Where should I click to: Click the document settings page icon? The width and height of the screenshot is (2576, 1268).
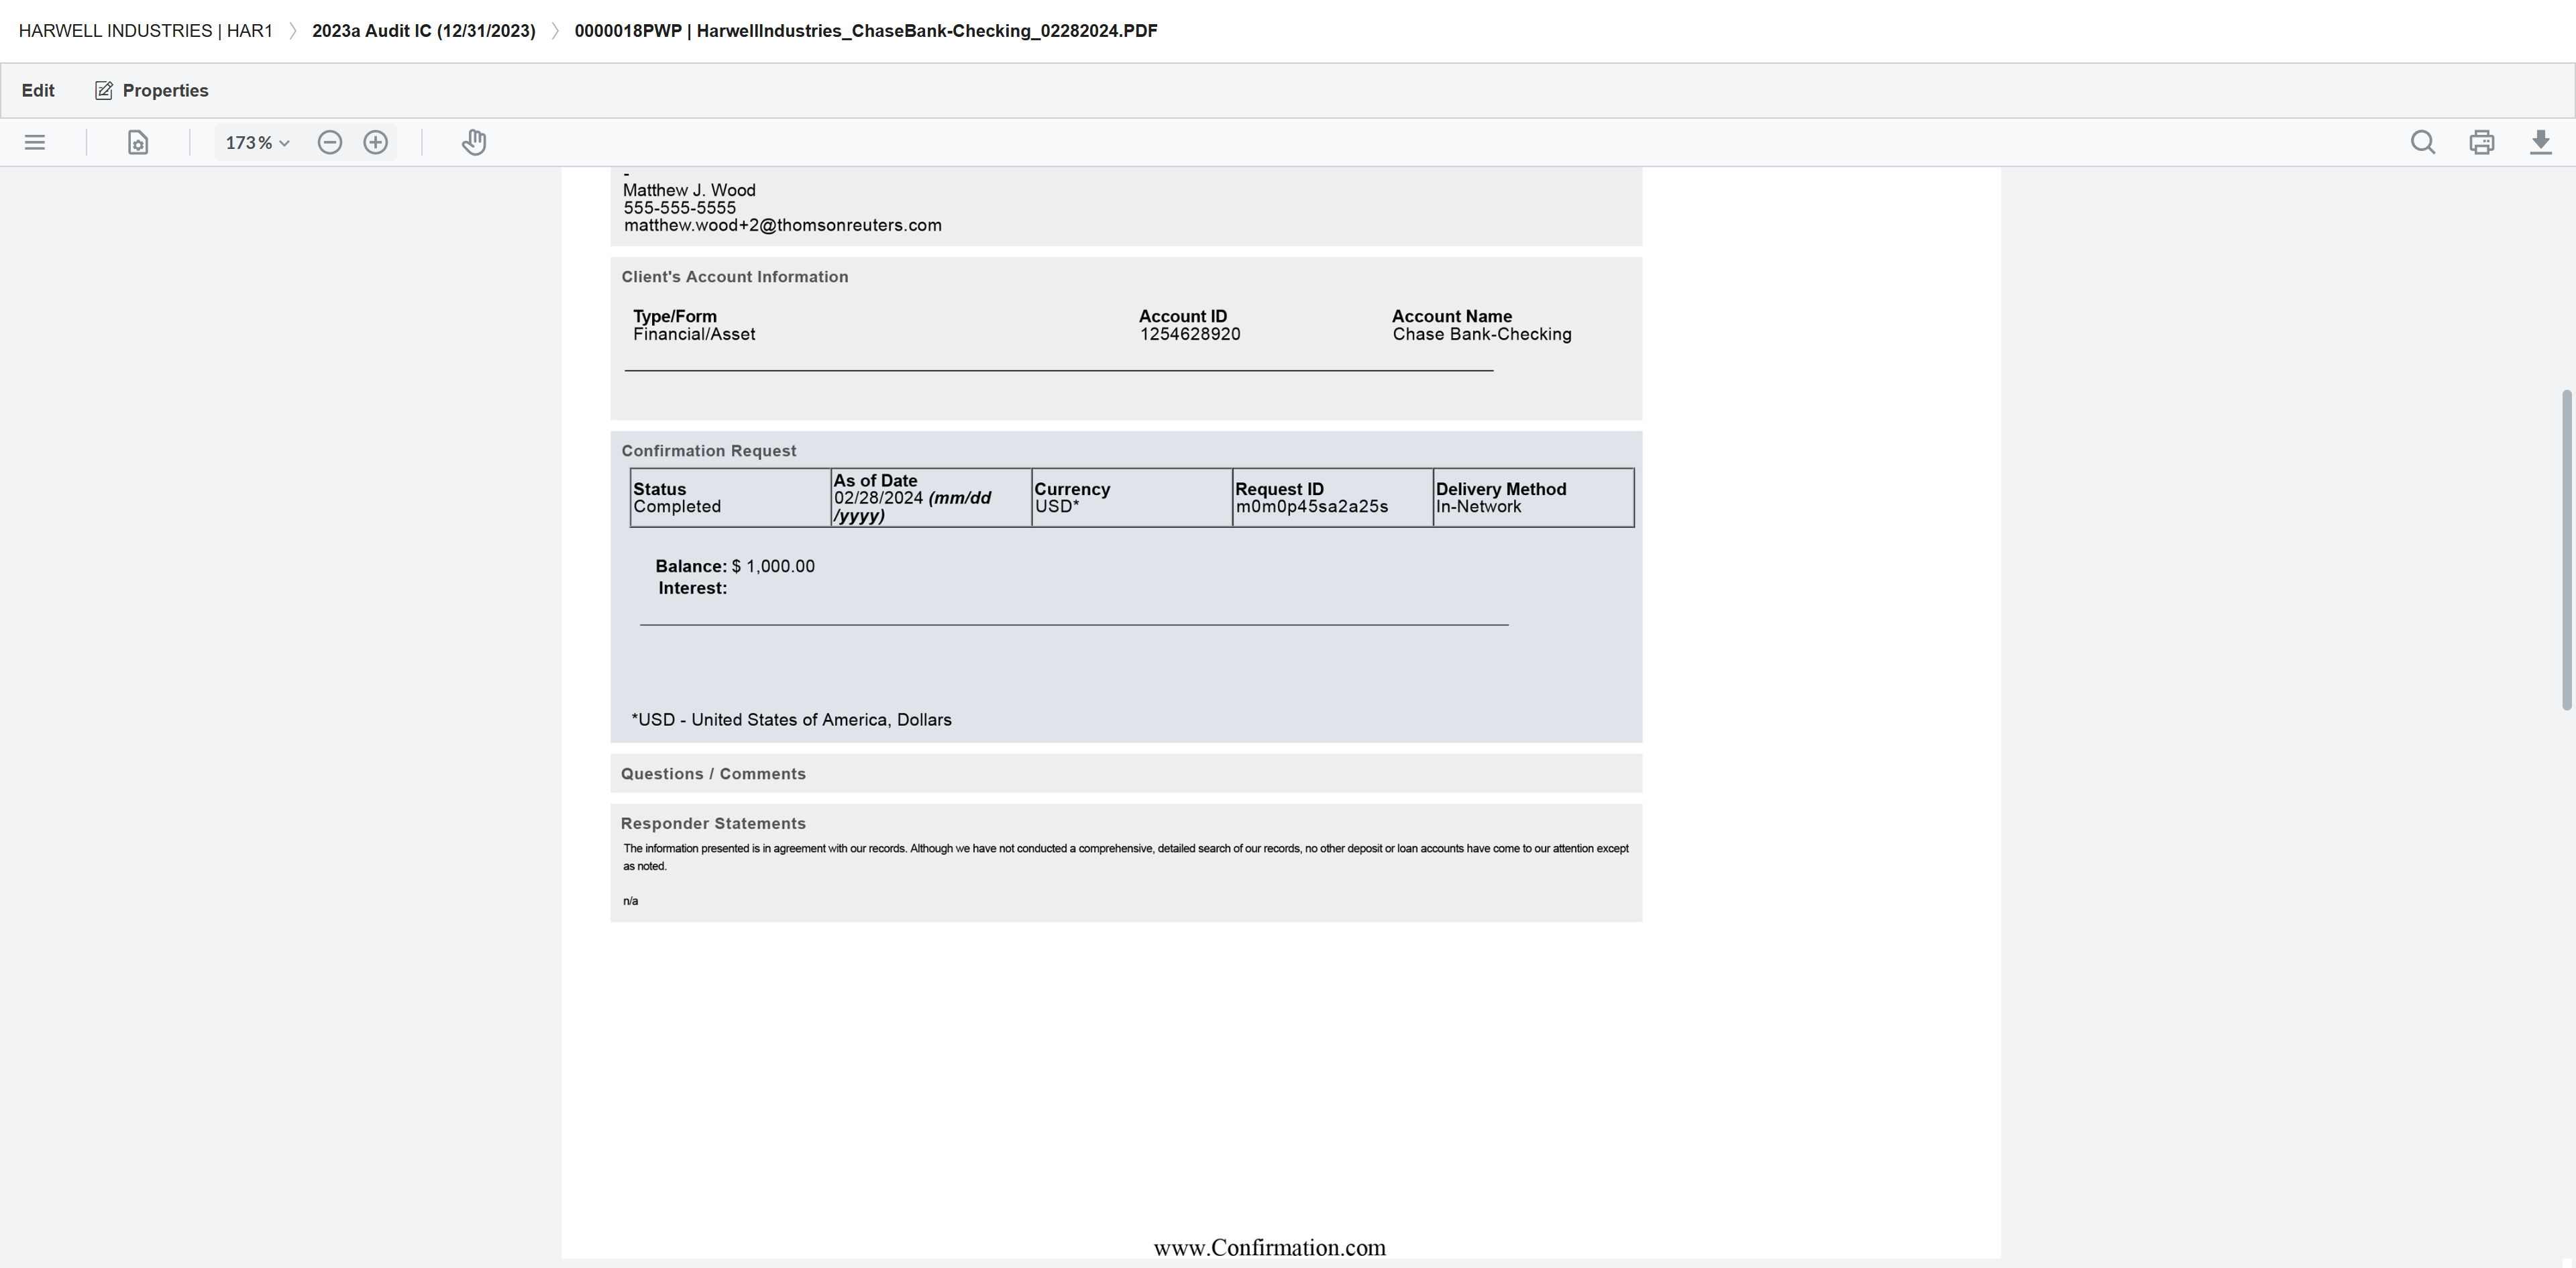138,142
